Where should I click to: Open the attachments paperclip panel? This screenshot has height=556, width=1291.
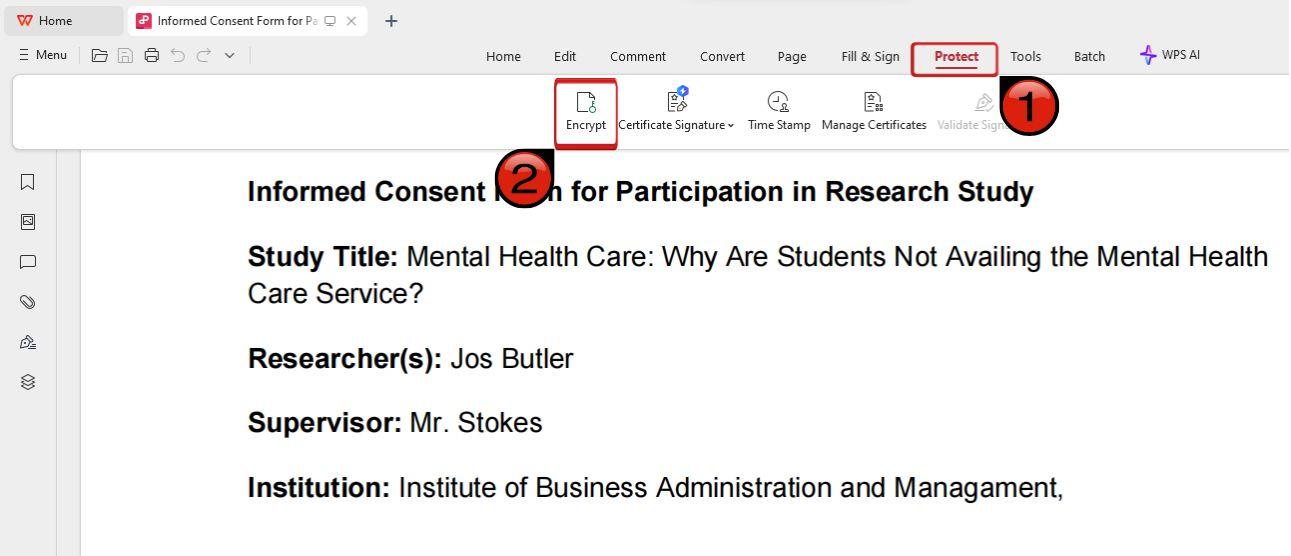28,302
